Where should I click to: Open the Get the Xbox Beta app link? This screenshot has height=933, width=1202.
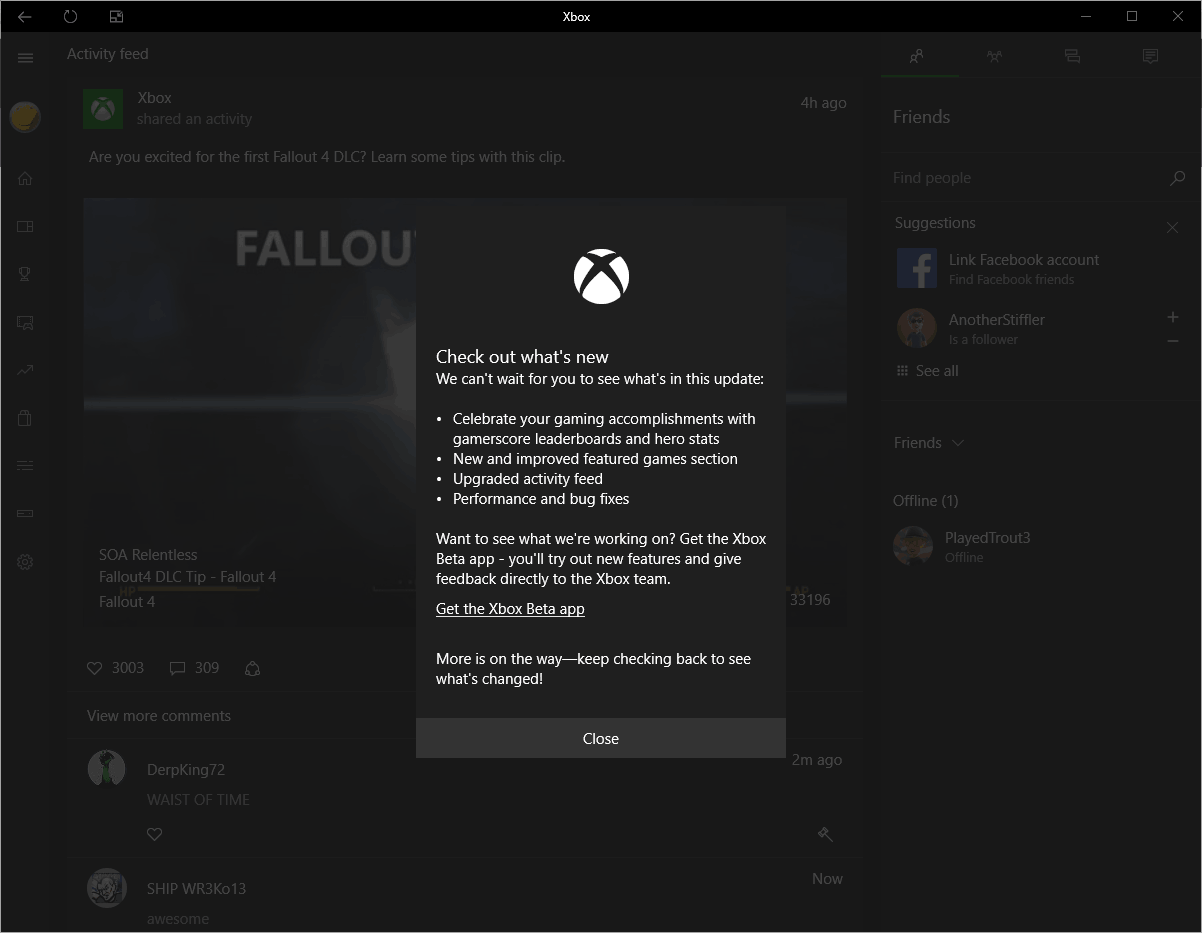coord(510,609)
